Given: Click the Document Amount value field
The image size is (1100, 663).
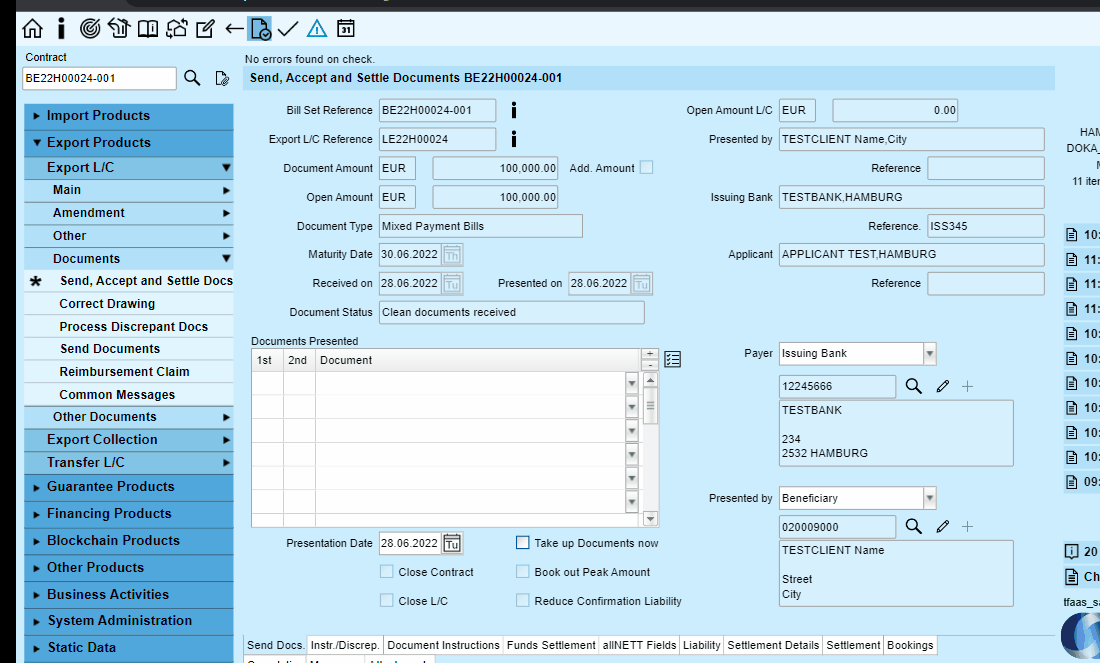Looking at the screenshot, I should [x=495, y=168].
